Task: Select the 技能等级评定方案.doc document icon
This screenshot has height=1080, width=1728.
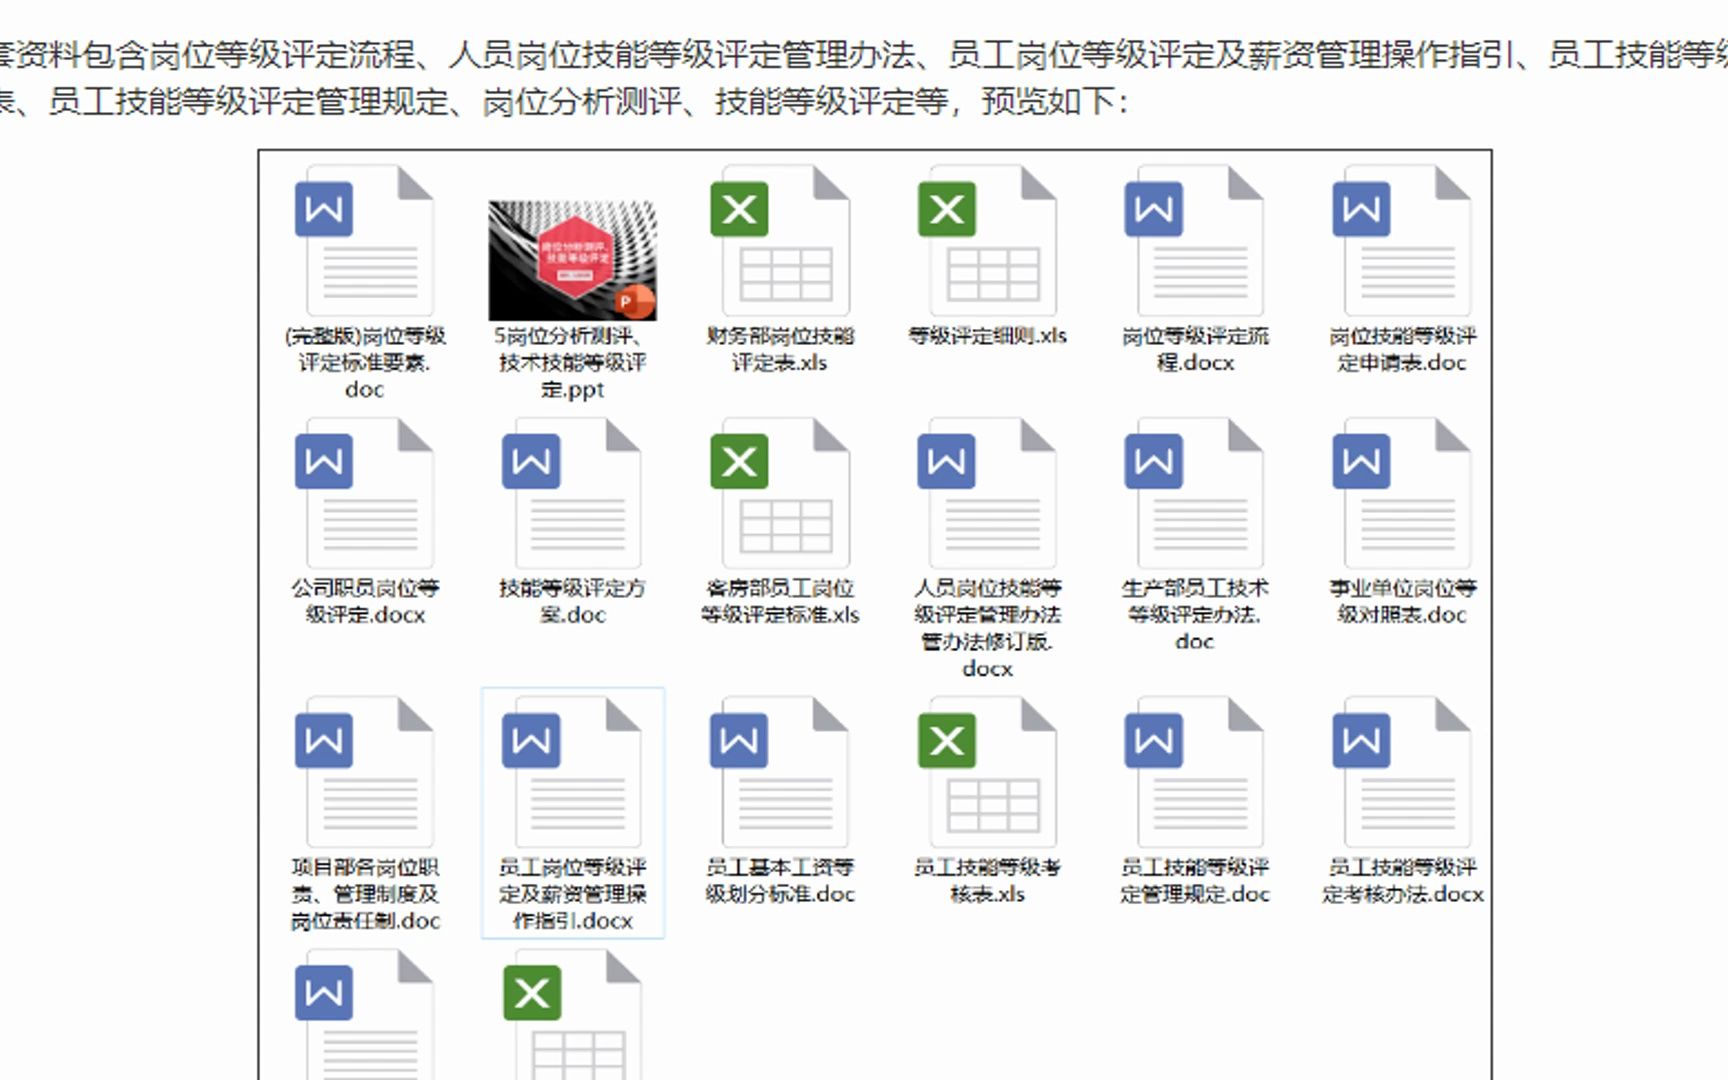Action: [572, 493]
